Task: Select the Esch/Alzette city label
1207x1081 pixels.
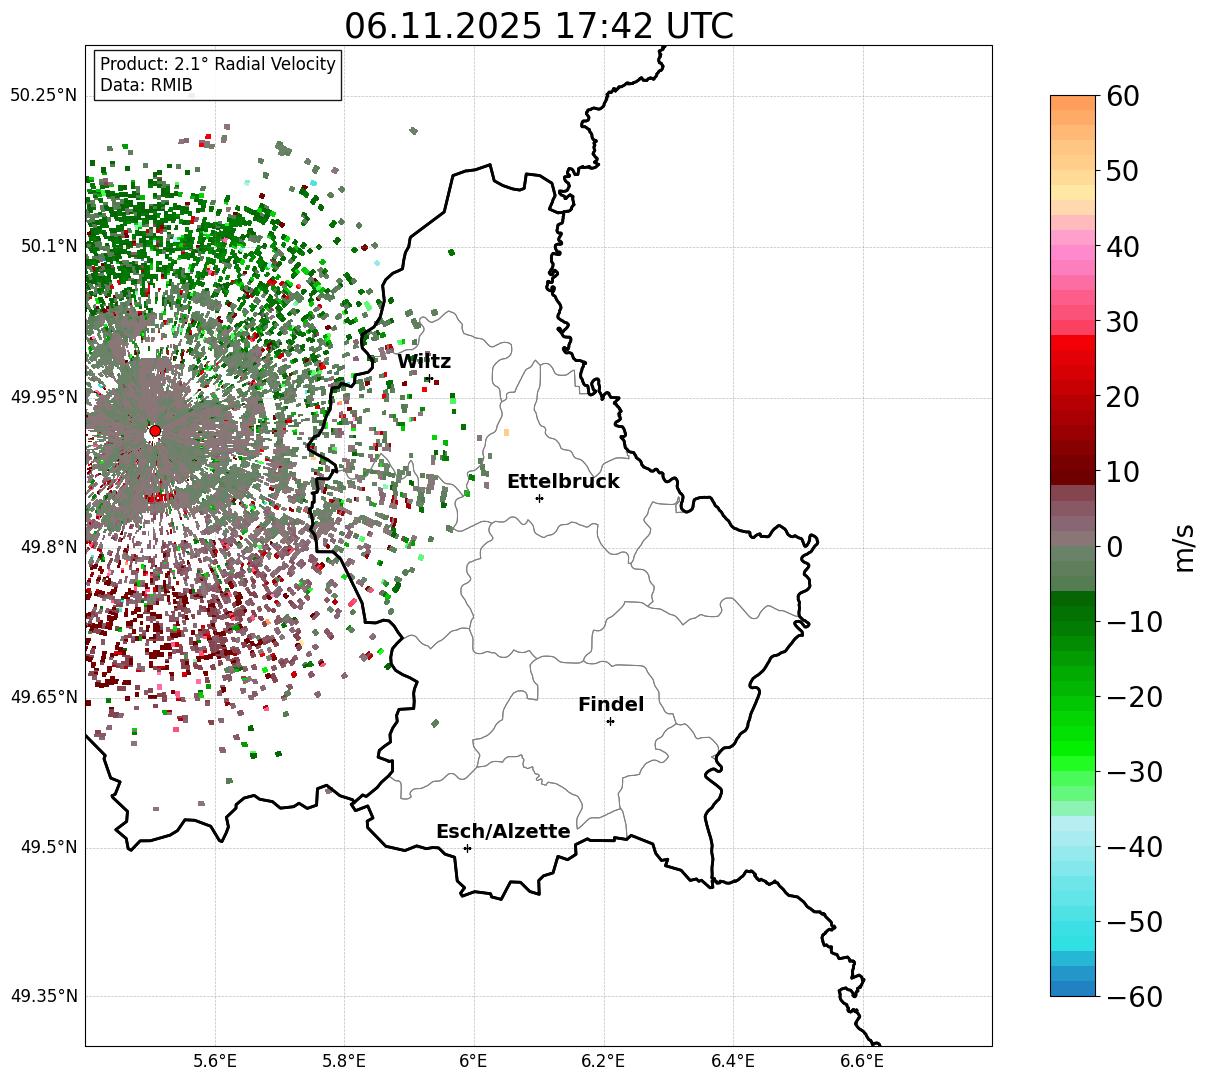Action: tap(503, 832)
